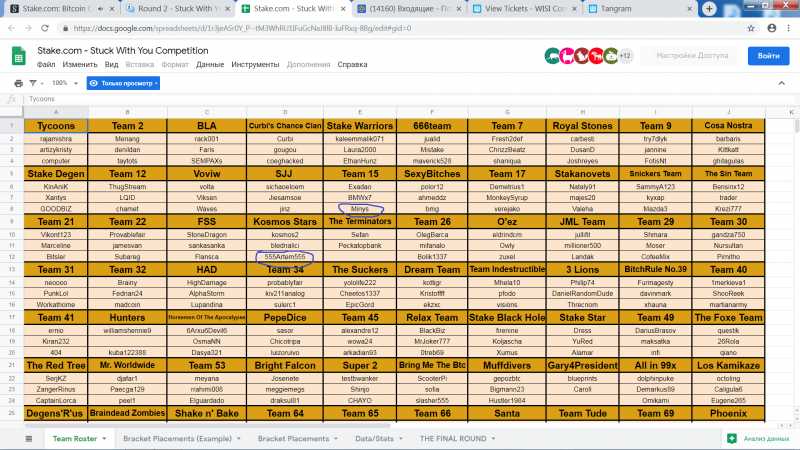800x450 pixels.
Task: Select column D header
Action: (x=285, y=112)
